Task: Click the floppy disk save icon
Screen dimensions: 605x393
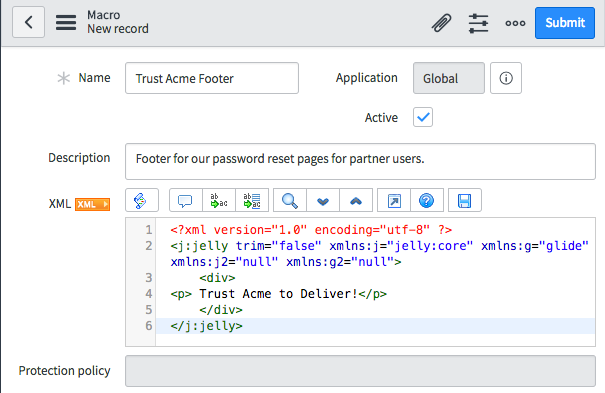Action: [465, 200]
